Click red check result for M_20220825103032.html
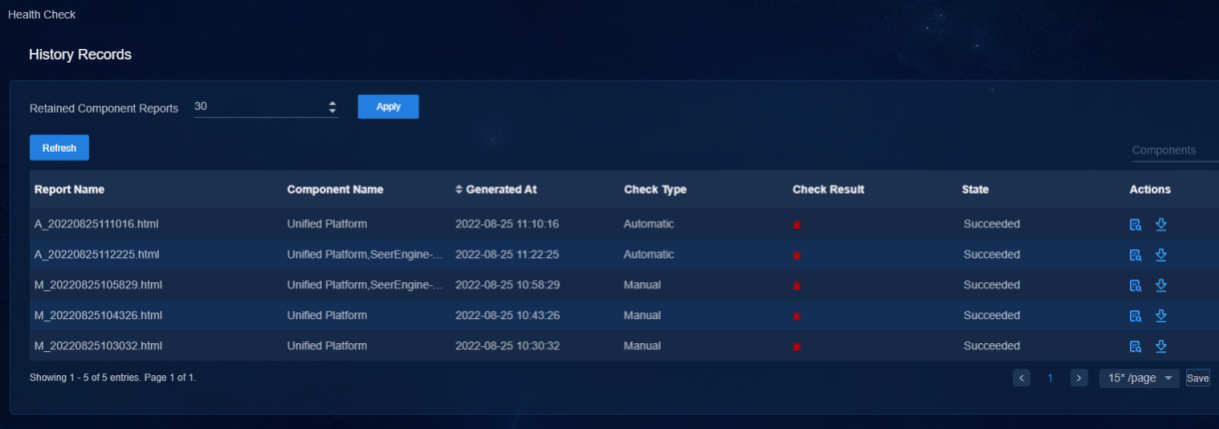 click(797, 347)
